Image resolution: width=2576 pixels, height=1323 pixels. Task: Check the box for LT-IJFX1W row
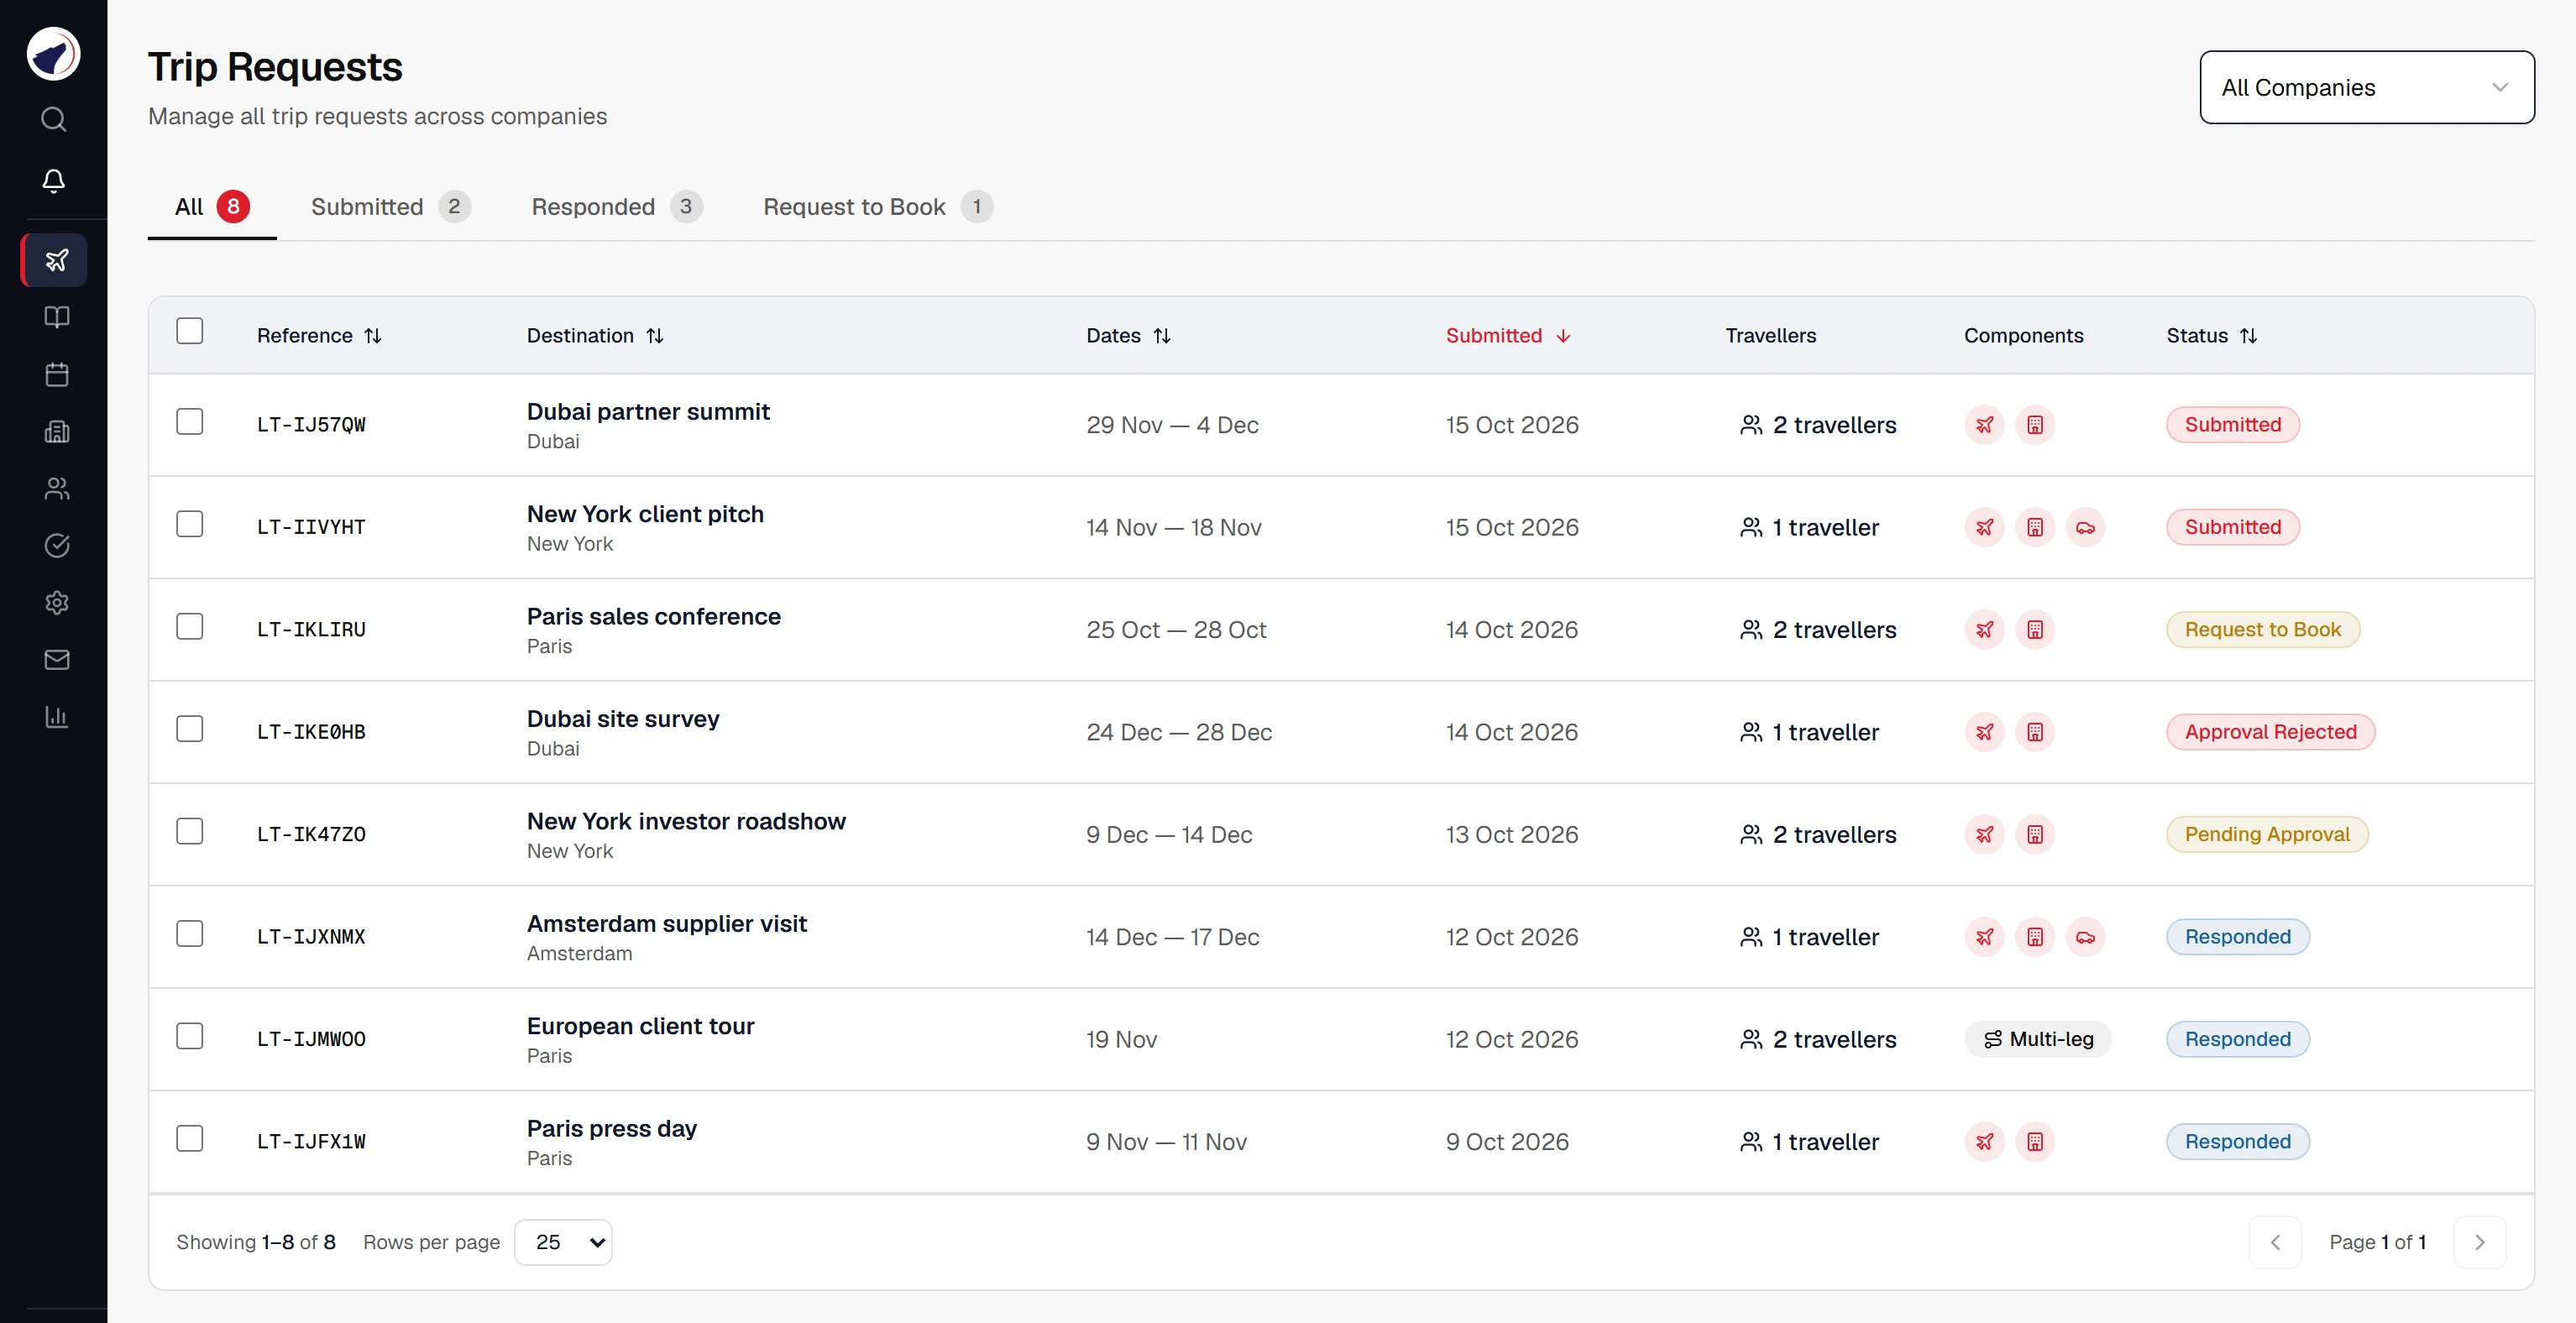point(189,1139)
